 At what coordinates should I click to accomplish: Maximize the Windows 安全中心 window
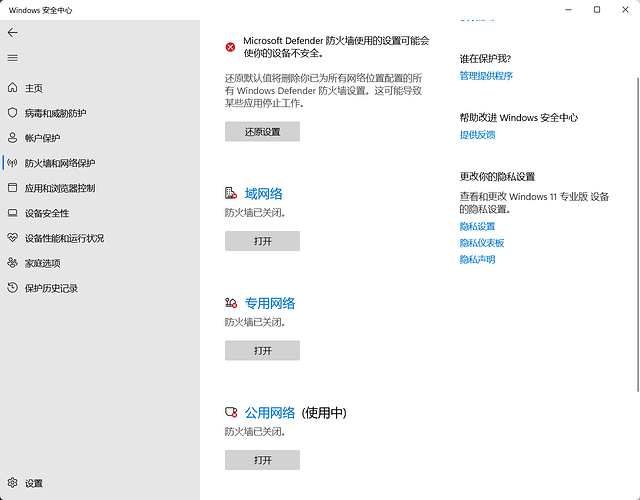tap(597, 9)
